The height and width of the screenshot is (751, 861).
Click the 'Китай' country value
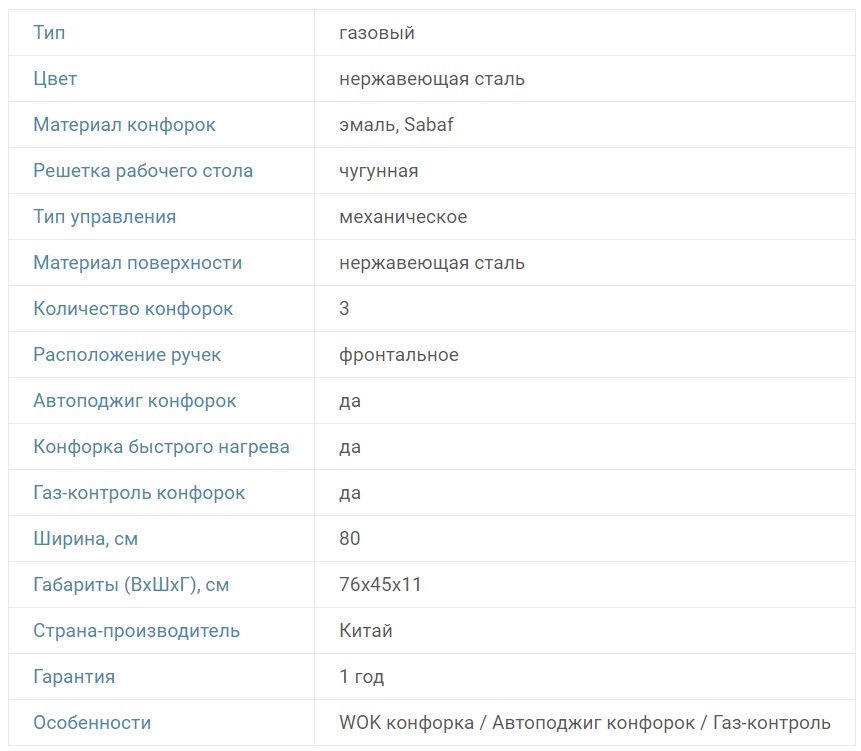tap(366, 631)
